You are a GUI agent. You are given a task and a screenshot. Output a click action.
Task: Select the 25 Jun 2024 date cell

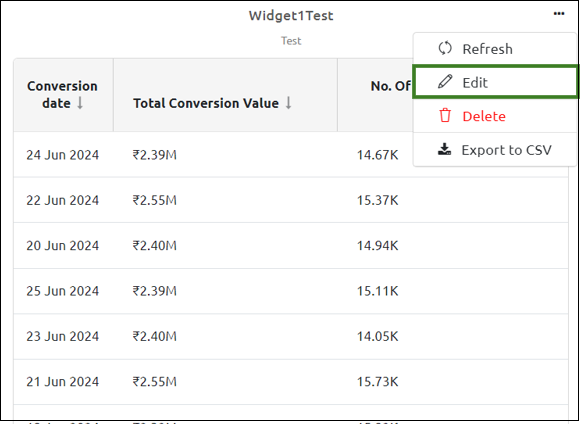[x=62, y=291]
